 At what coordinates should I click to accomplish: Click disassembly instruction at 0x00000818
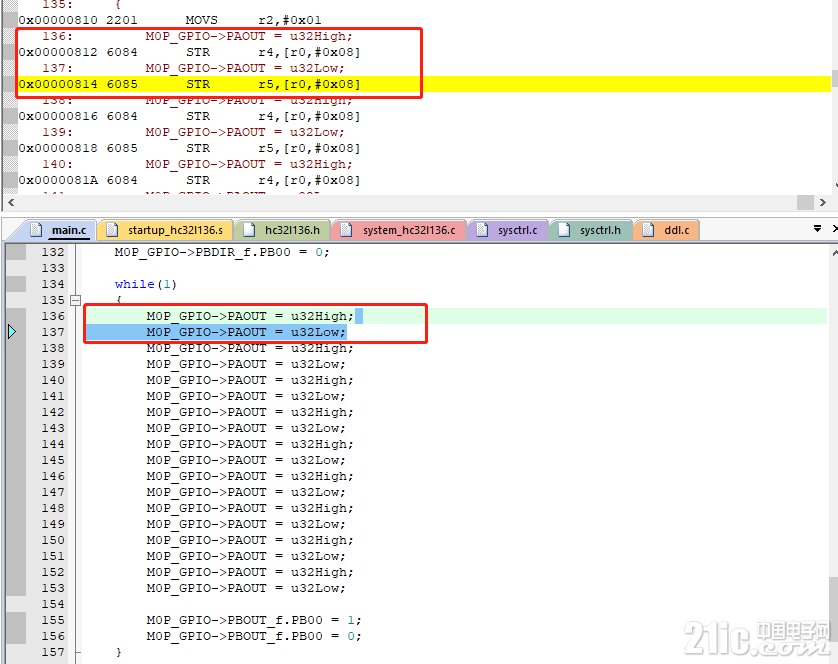(x=189, y=148)
